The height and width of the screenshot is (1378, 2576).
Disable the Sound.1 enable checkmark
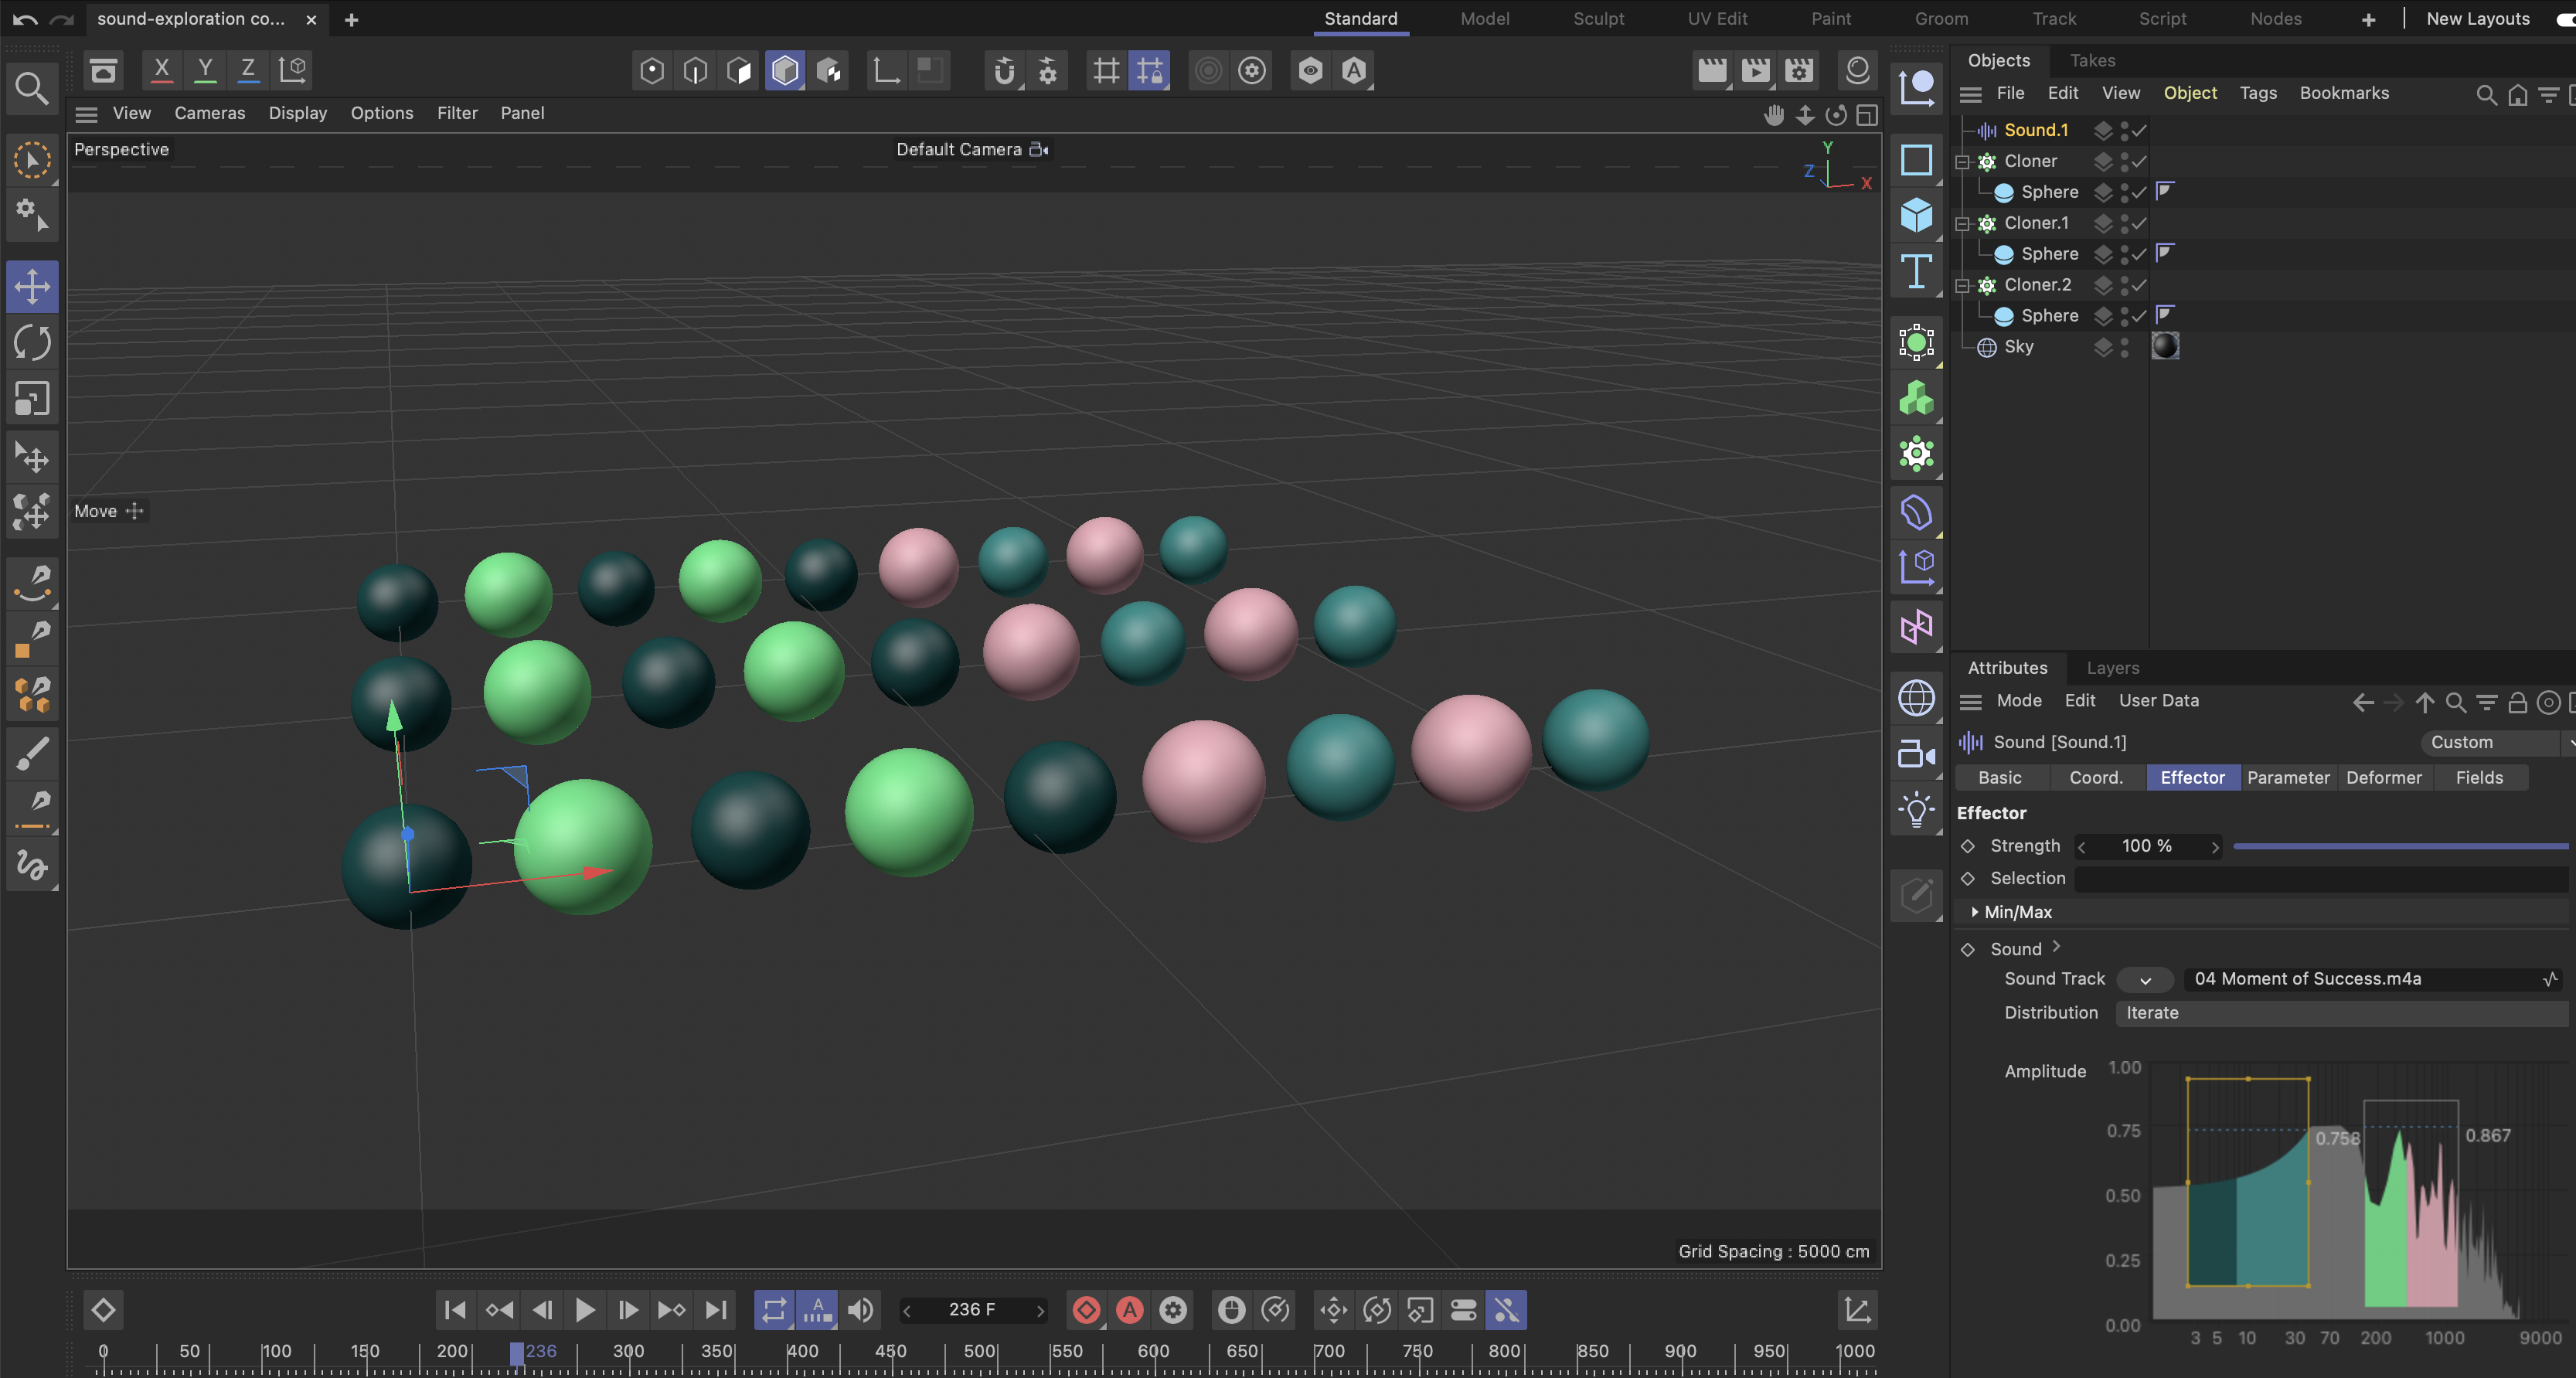(2139, 130)
